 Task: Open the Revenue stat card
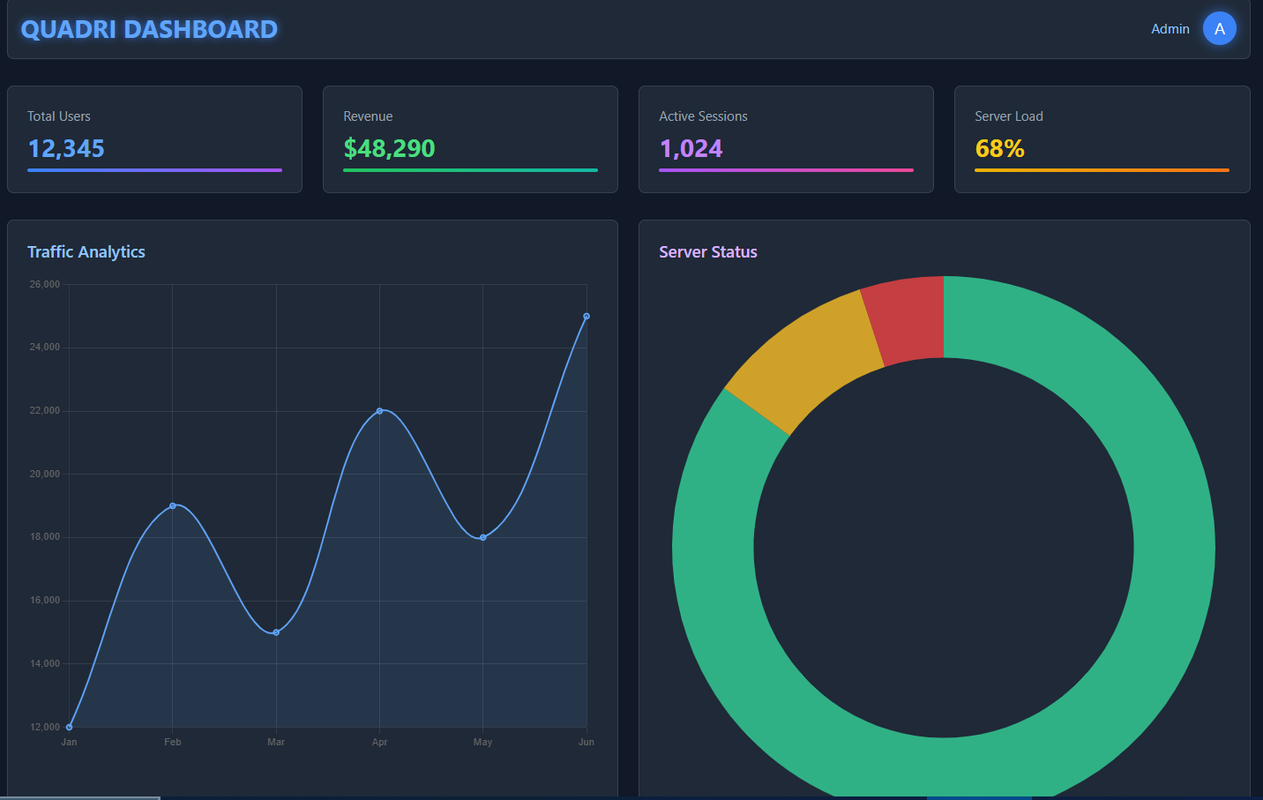point(470,139)
